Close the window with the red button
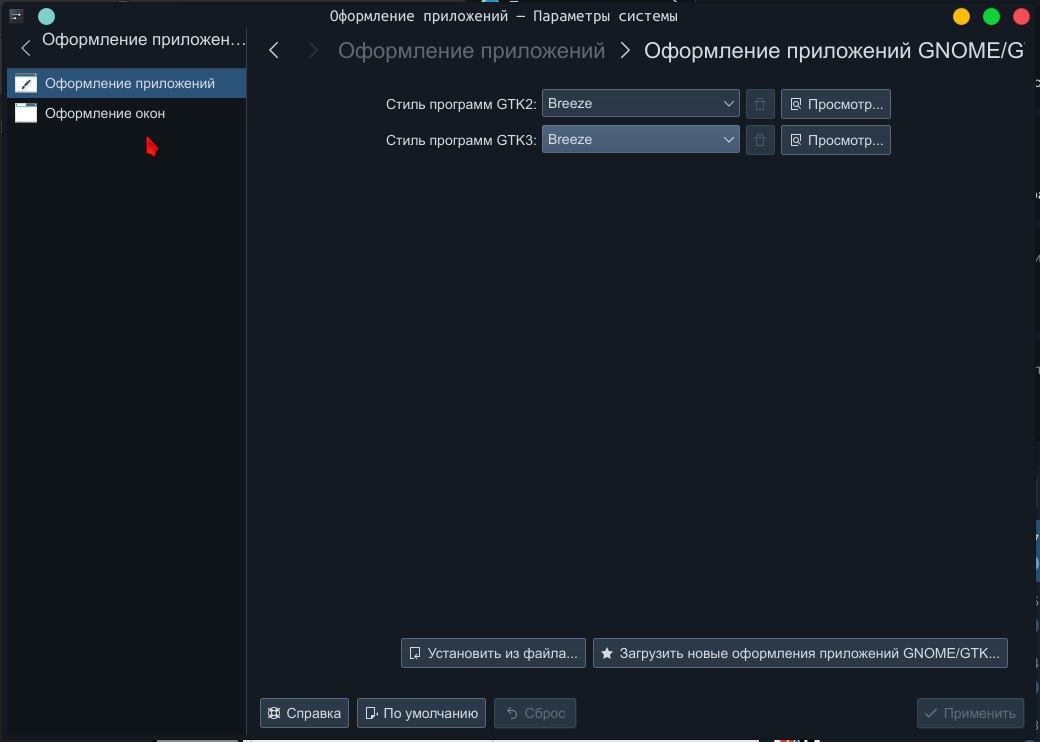 coord(1021,16)
